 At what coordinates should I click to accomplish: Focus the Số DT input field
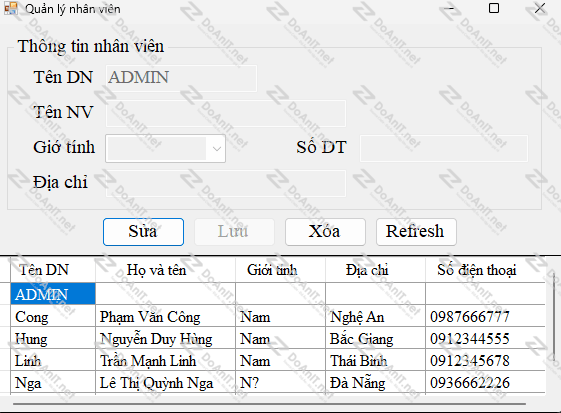tap(444, 148)
